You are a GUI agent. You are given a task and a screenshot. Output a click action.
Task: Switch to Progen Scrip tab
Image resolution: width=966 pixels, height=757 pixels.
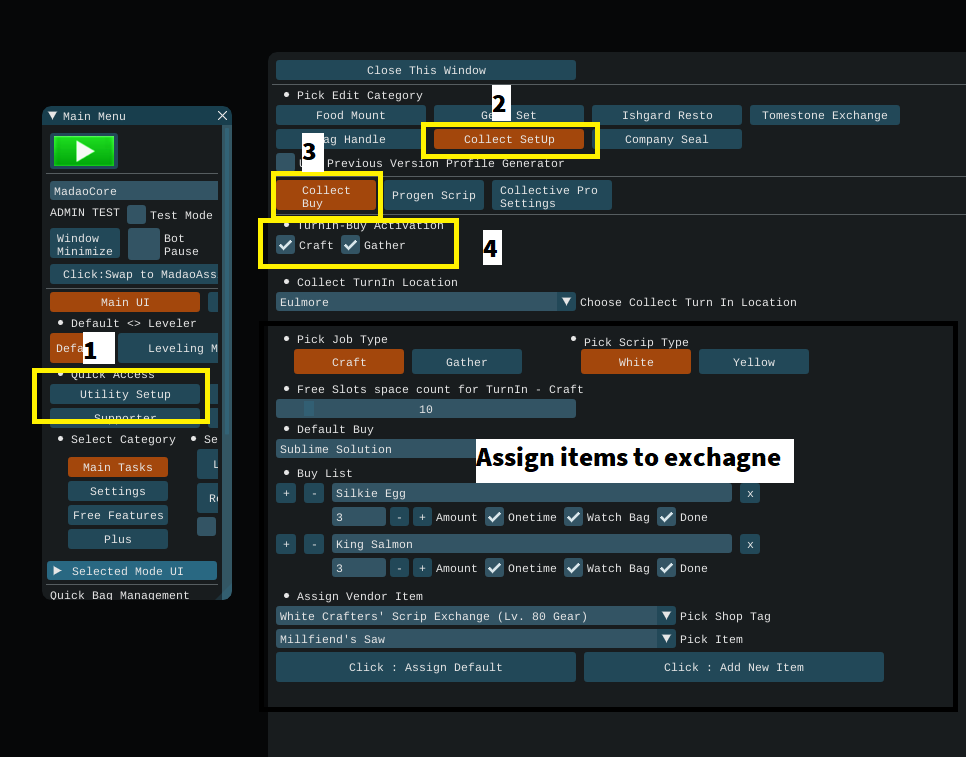(x=434, y=195)
